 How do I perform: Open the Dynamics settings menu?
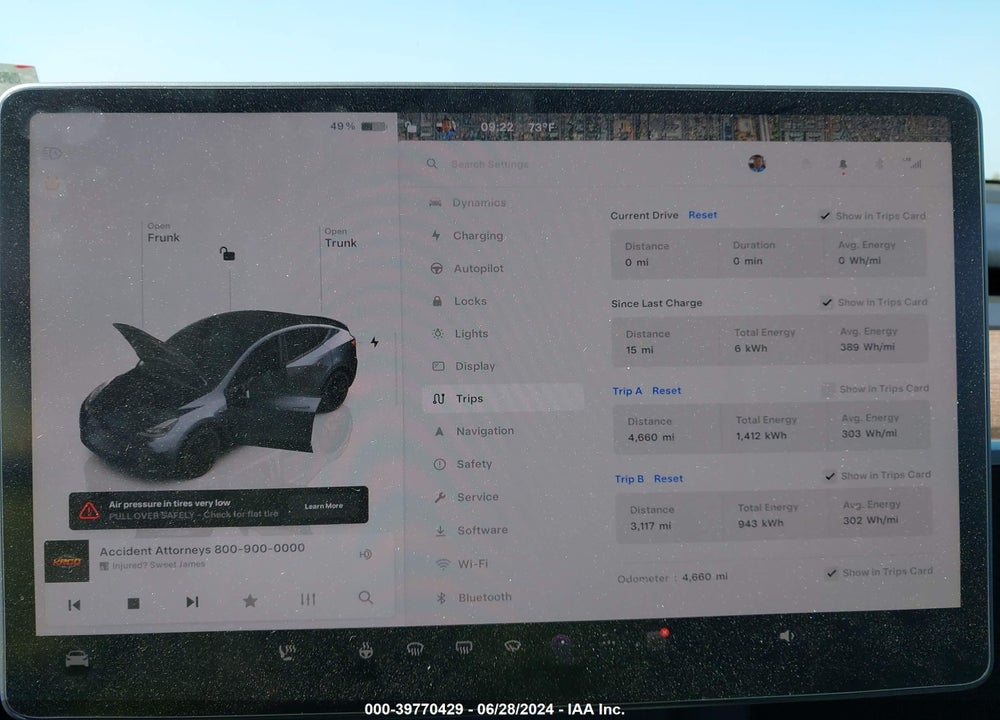click(x=468, y=202)
